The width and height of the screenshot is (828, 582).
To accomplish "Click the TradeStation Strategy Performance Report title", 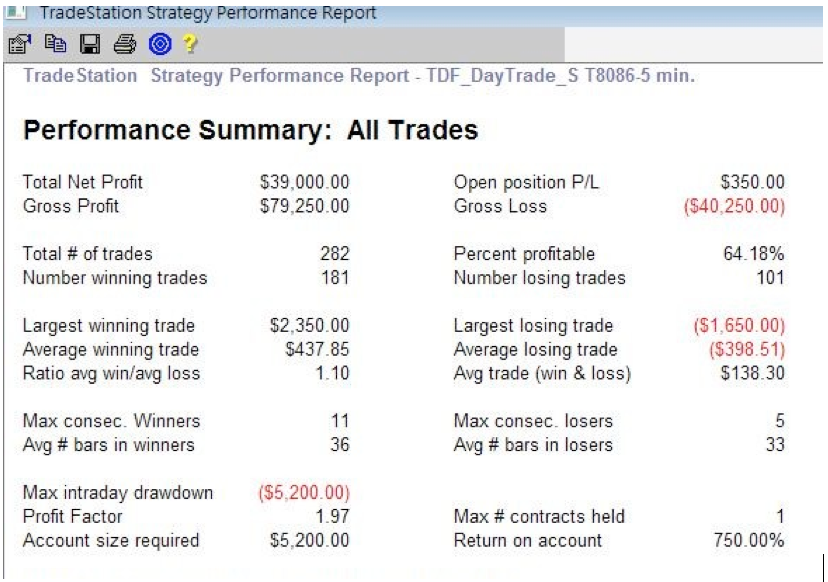I will click(207, 13).
